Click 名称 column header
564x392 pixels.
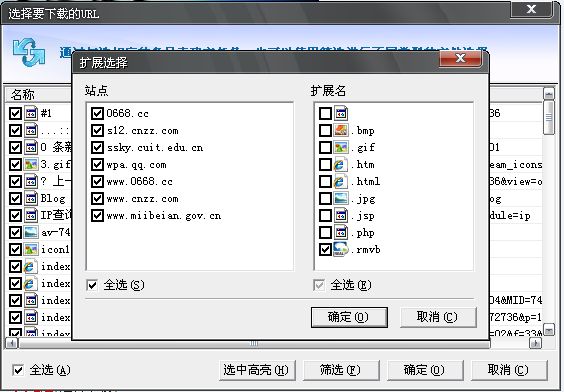pos(38,95)
